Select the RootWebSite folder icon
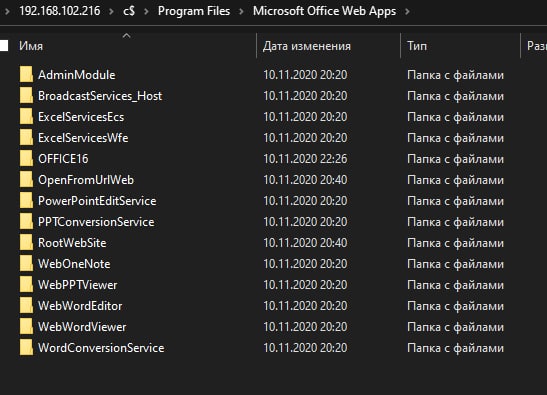Screen dimensions: 547x395 click(x=26, y=243)
